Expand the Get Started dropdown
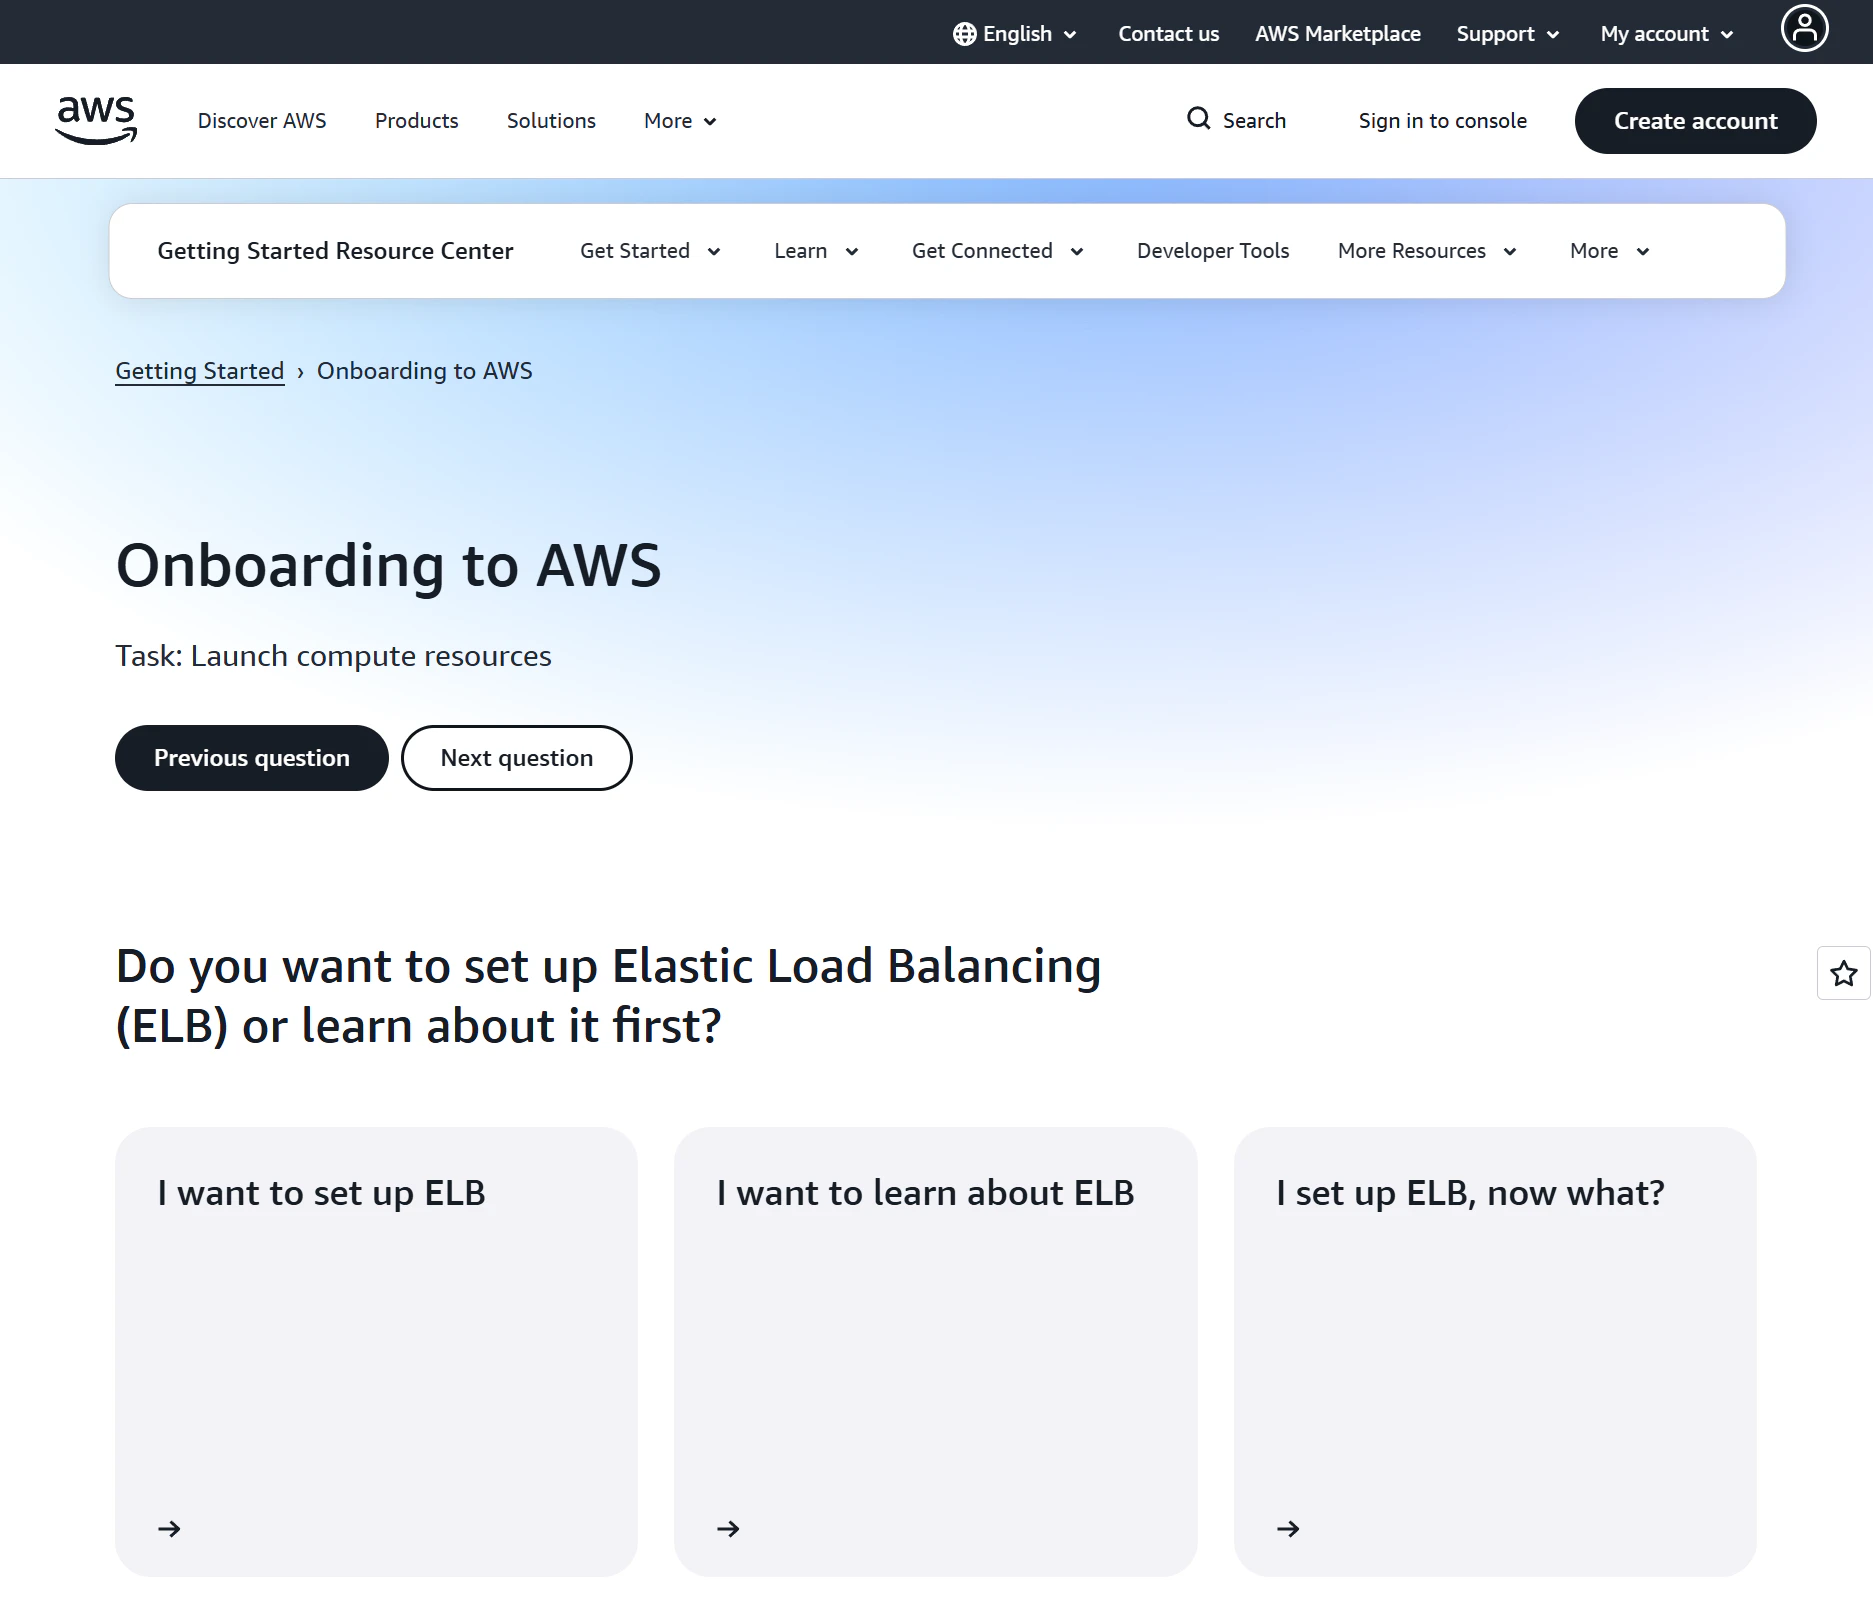 point(650,251)
